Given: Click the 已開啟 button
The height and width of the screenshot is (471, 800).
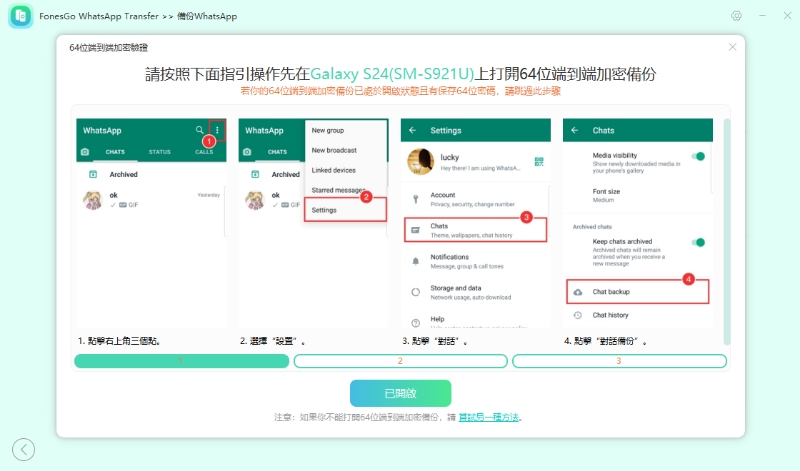Looking at the screenshot, I should (400, 393).
